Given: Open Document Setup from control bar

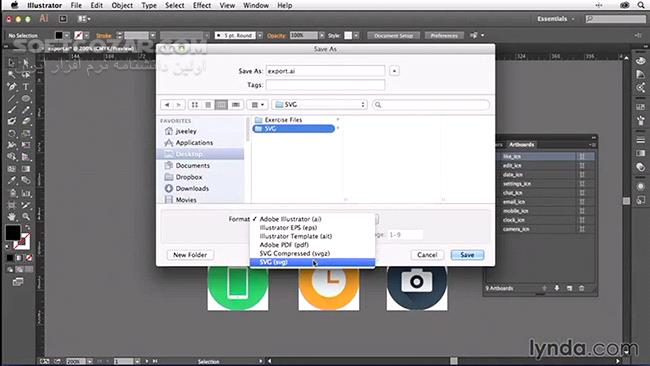Looking at the screenshot, I should (393, 36).
